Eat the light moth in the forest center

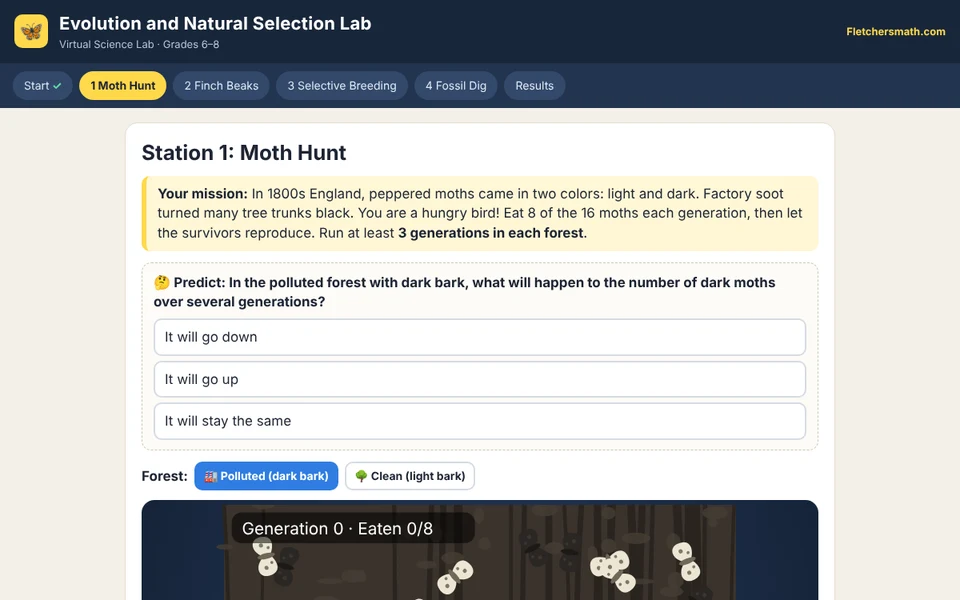tap(455, 577)
